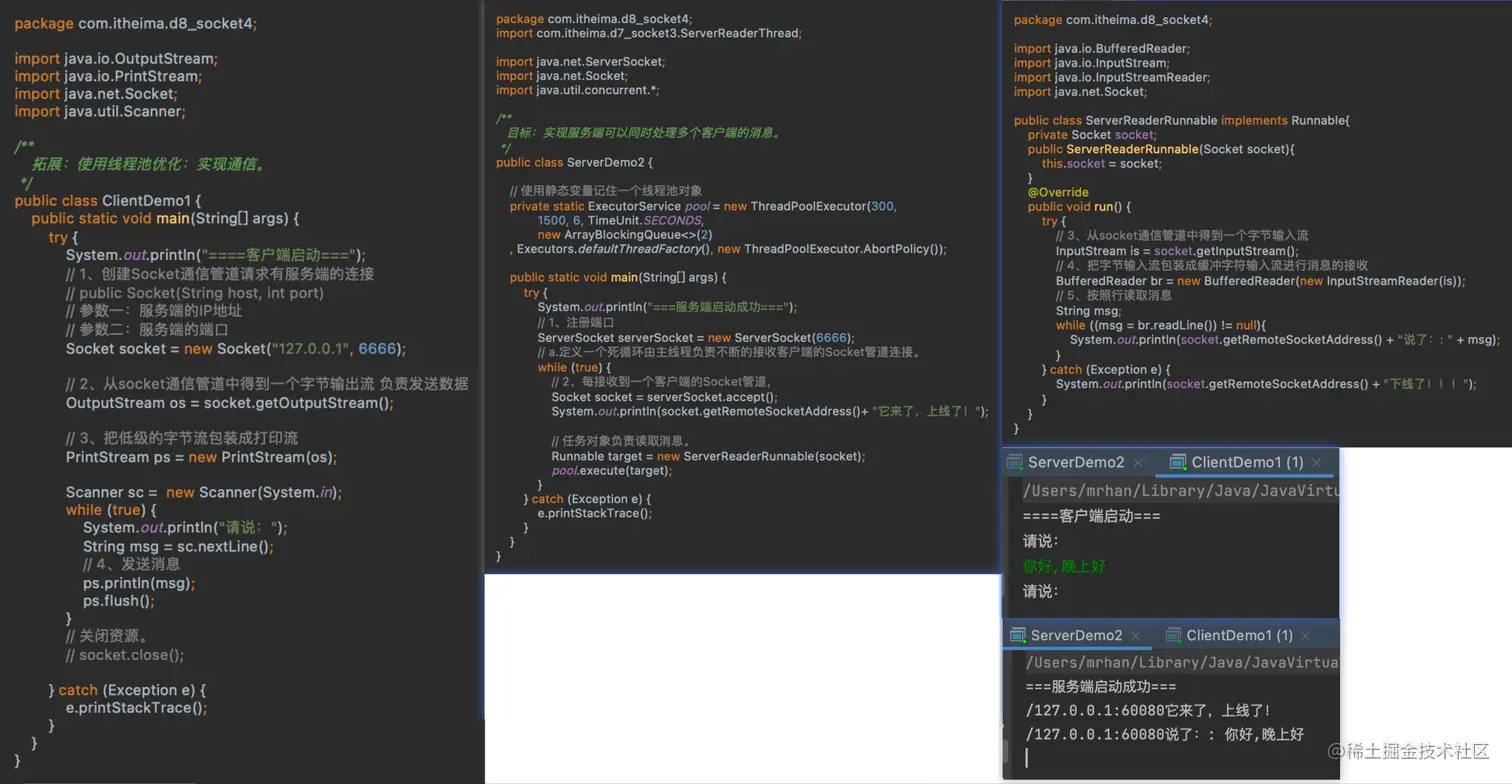Click the run icon on the ServerDemo2 tab above 客户端启动
Screen dimensions: 1512x784
1015,462
